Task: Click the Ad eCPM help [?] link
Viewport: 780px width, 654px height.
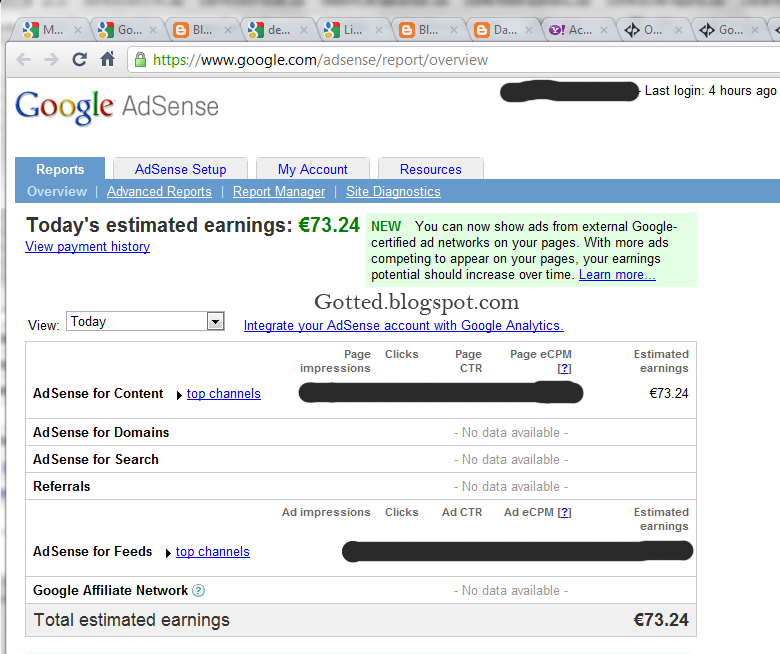Action: tap(565, 512)
